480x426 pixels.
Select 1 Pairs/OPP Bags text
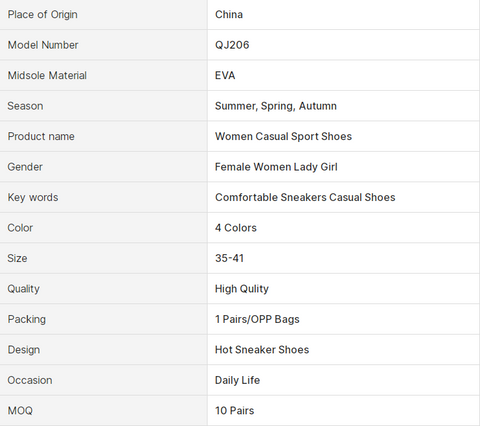257,319
